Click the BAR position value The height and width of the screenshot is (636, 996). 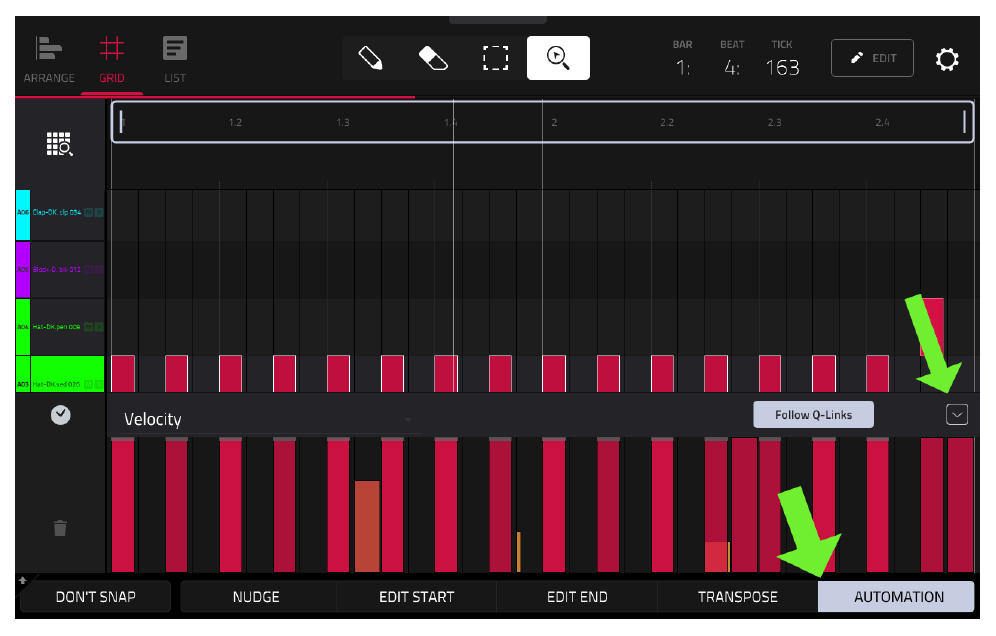(683, 67)
